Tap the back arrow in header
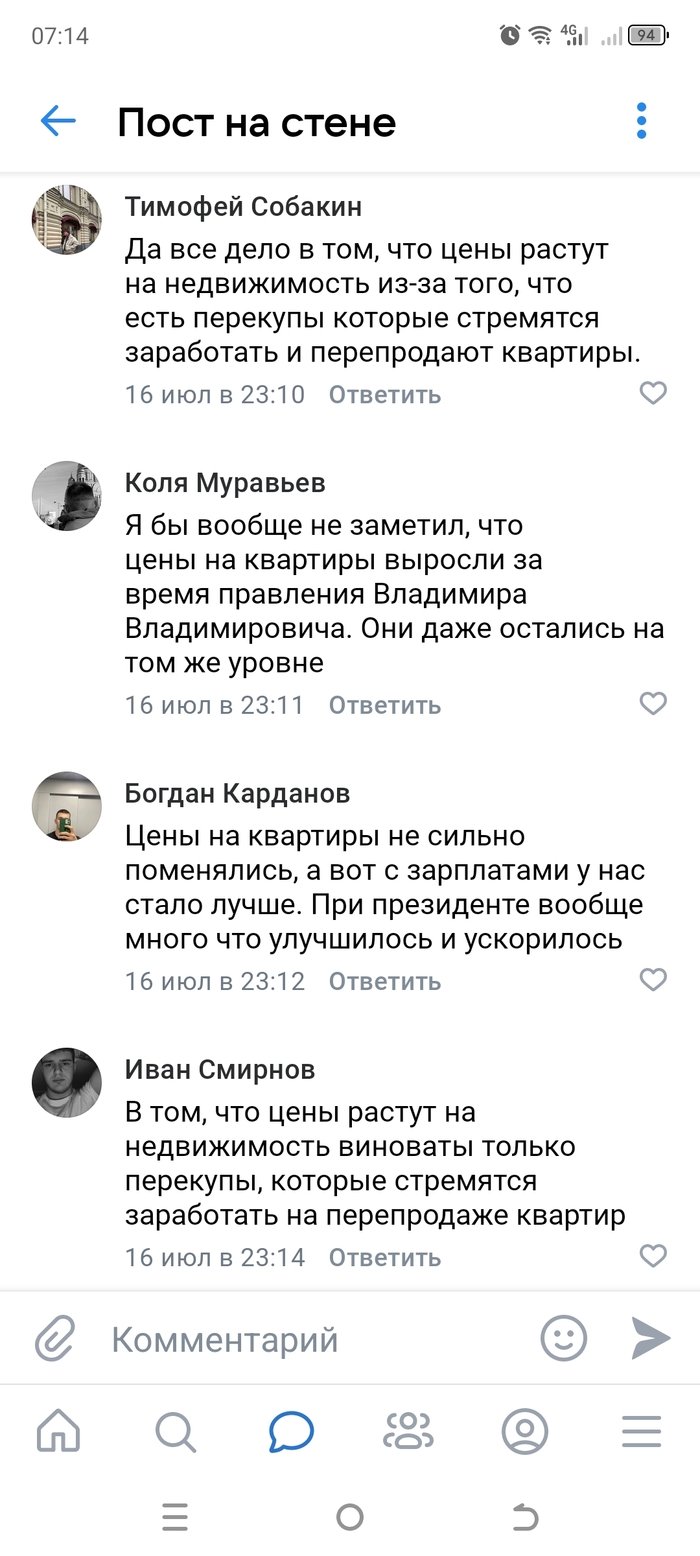 point(58,122)
